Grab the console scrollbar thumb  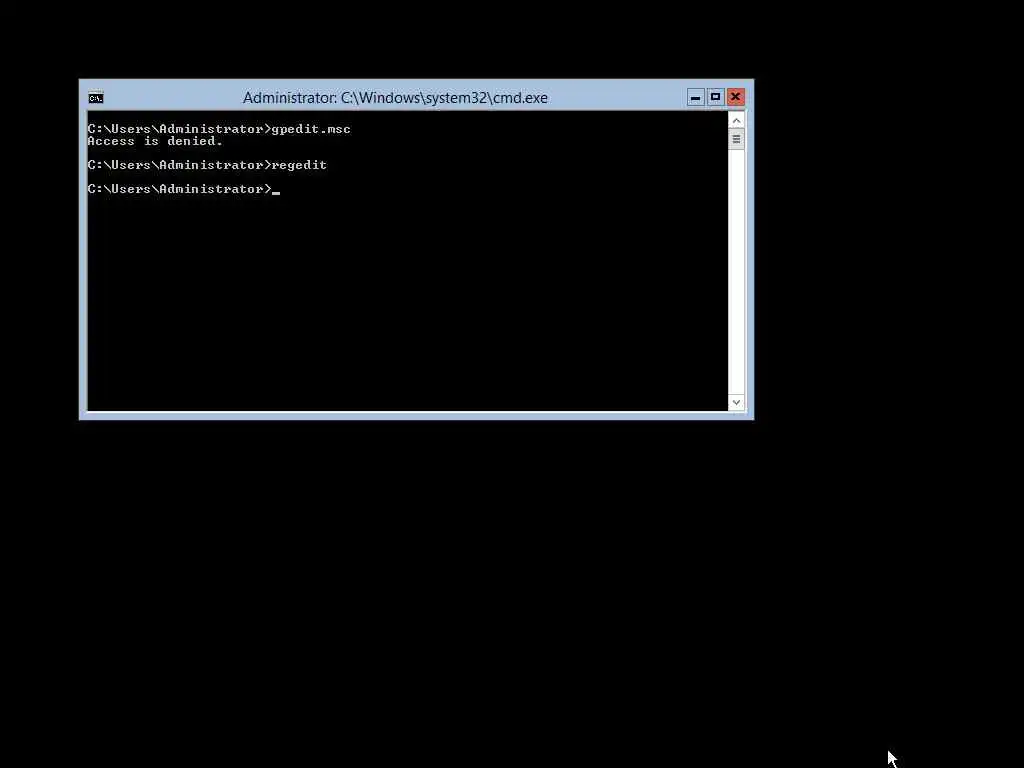coord(736,139)
